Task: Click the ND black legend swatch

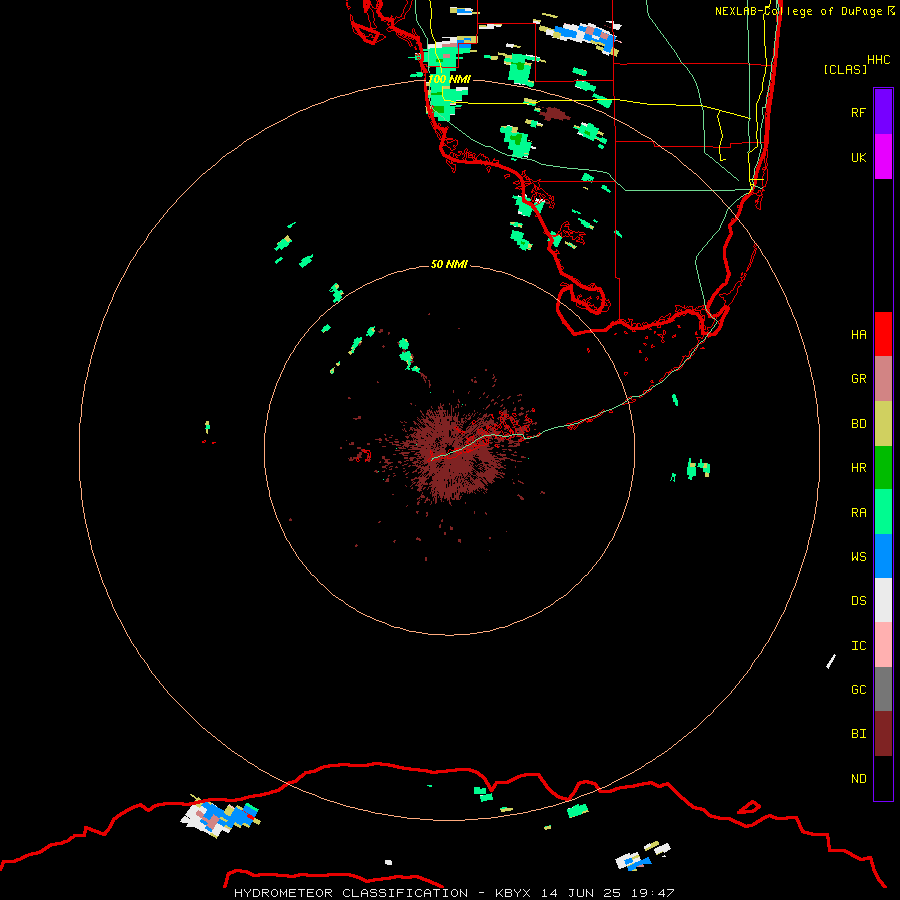Action: (x=883, y=778)
